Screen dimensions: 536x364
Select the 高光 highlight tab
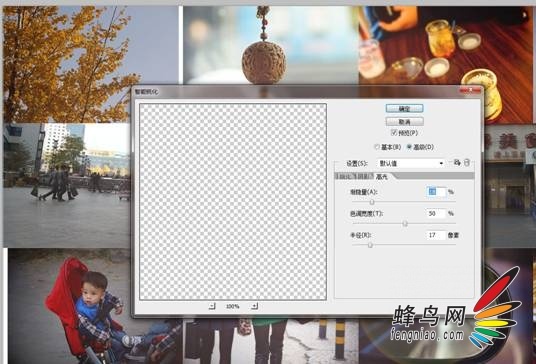382,176
